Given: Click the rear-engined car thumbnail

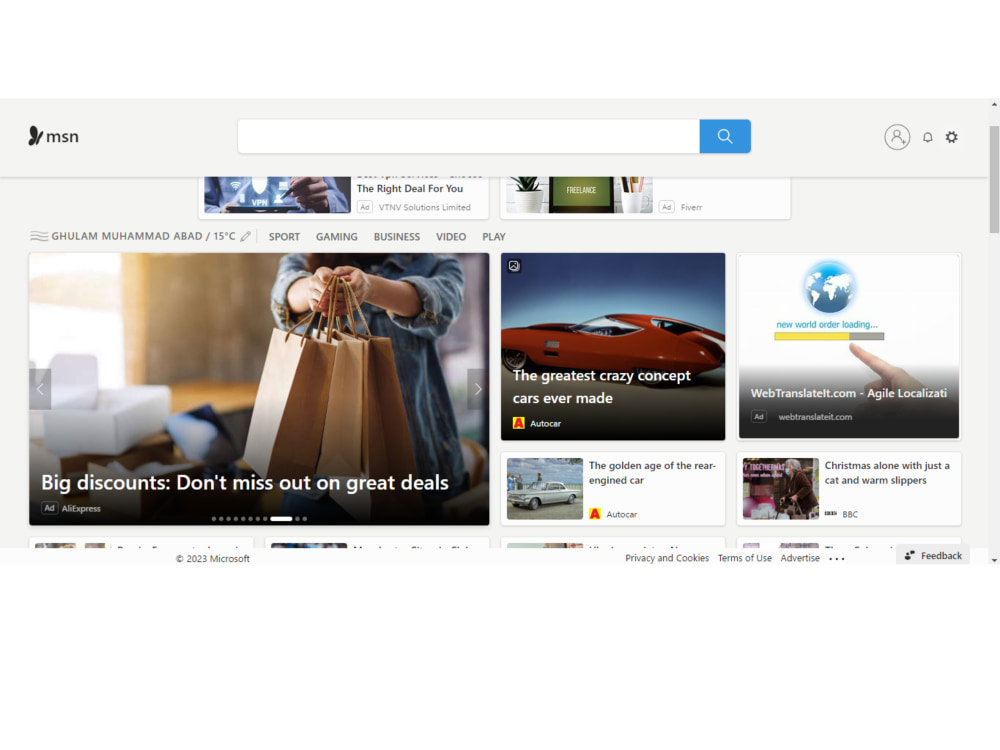Looking at the screenshot, I should tap(545, 489).
